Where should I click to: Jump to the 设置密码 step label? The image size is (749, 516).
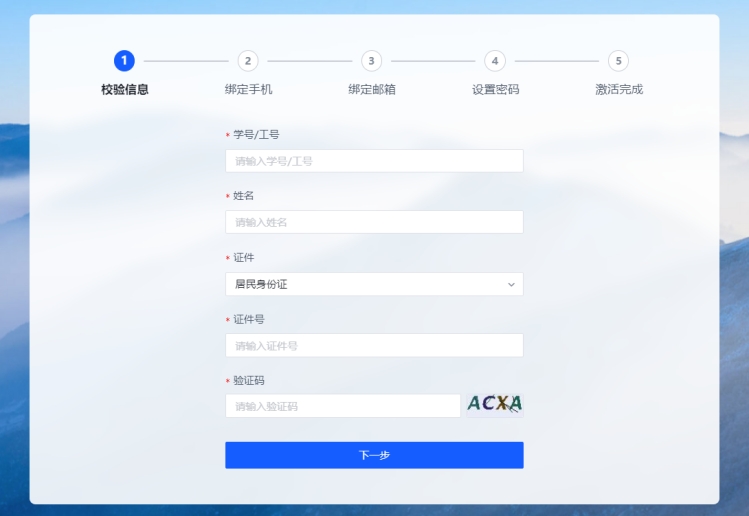495,89
